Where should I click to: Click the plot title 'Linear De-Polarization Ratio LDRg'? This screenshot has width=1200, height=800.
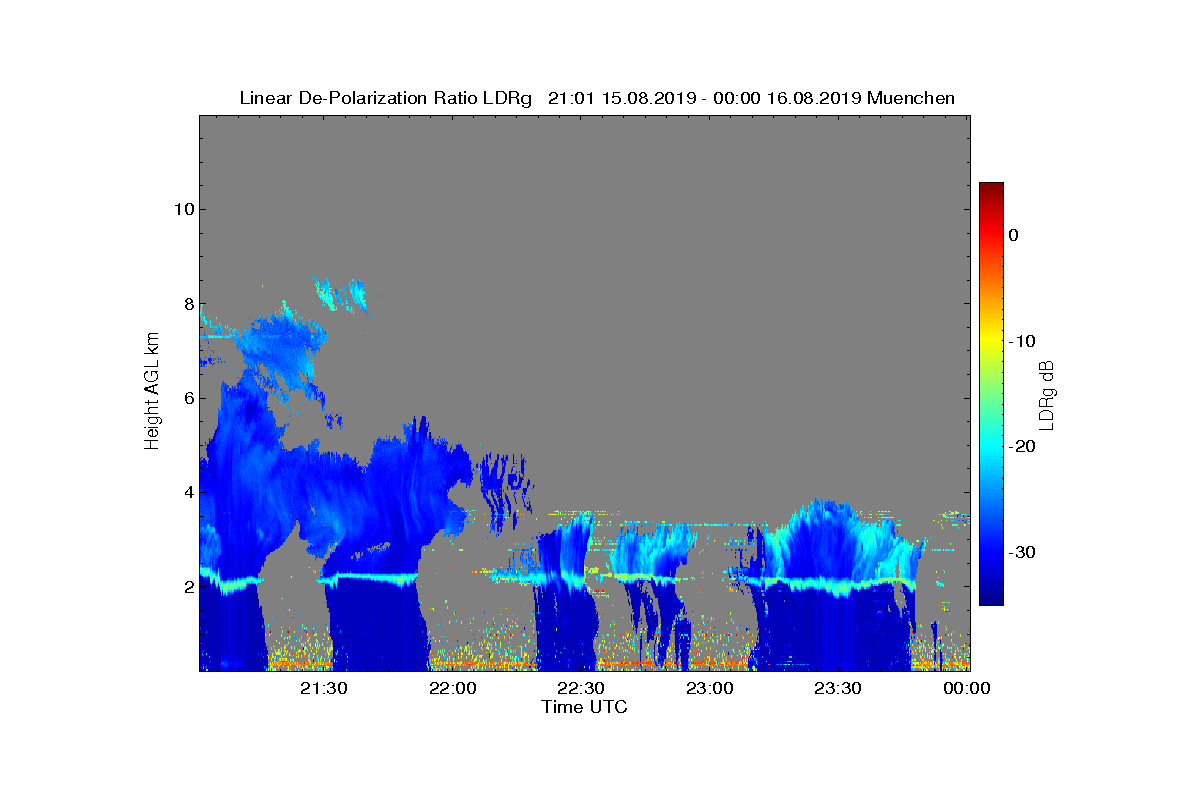386,98
